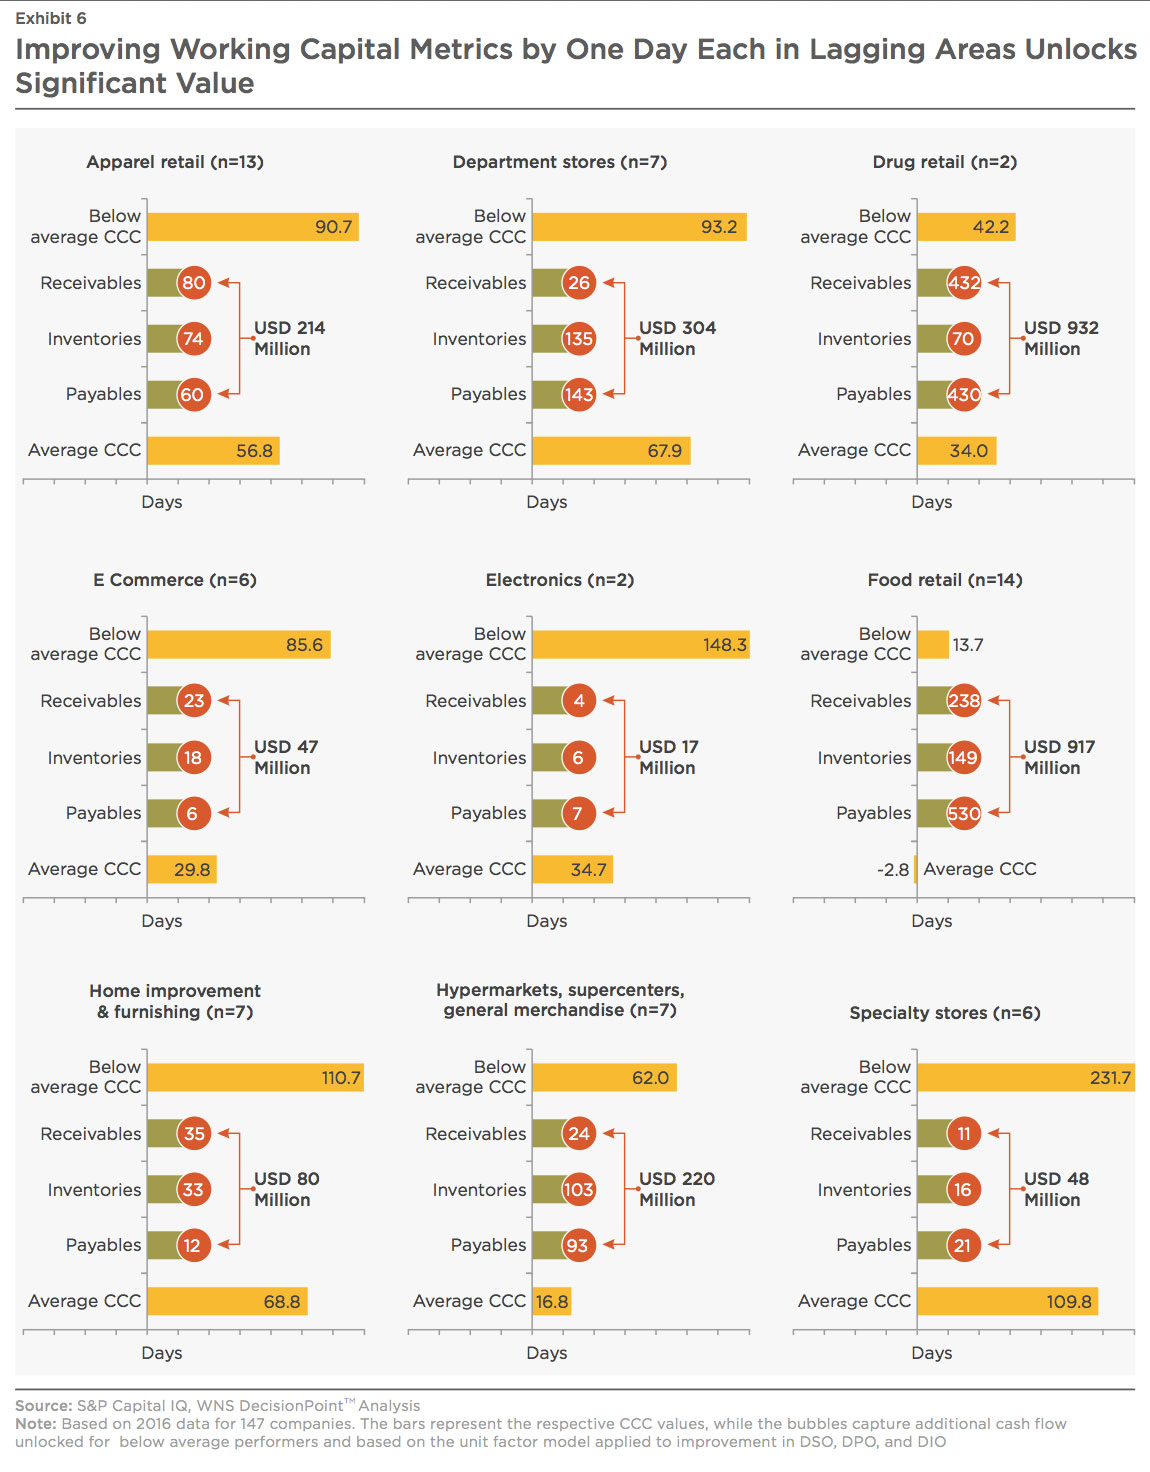
Task: Click the Specialty stores 231.7 bar
Action: tap(1026, 1078)
